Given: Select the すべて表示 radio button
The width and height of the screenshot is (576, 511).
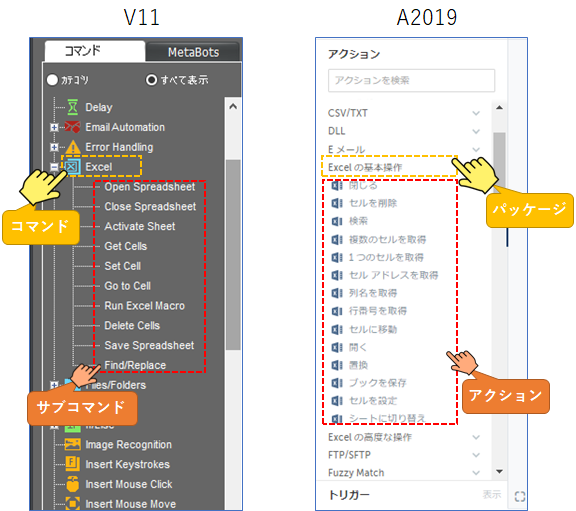Looking at the screenshot, I should tap(151, 80).
